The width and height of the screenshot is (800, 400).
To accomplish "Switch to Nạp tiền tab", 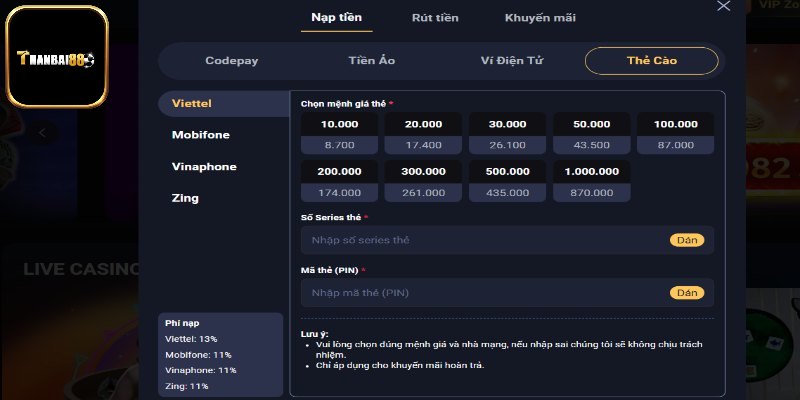I will tap(337, 17).
